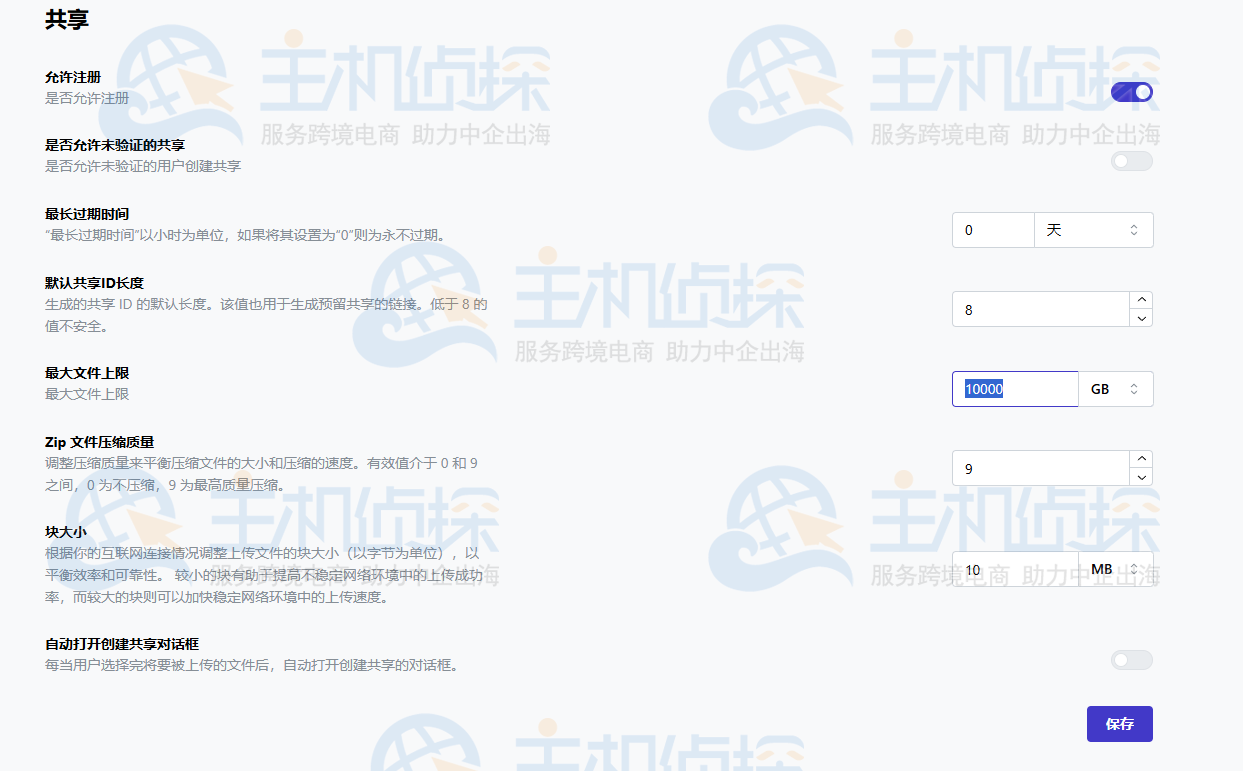Click the 默认共享ID长度 input field
This screenshot has width=1243, height=771.
1041,309
